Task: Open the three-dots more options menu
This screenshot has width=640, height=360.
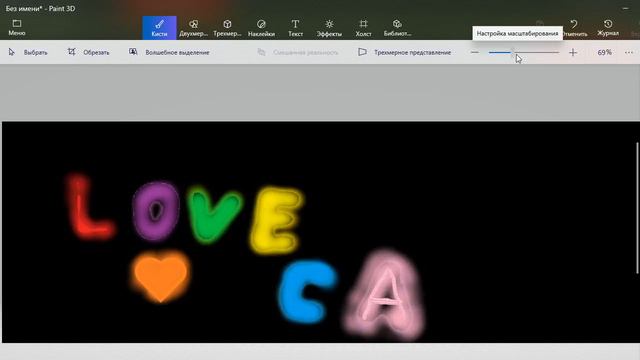Action: tap(629, 52)
